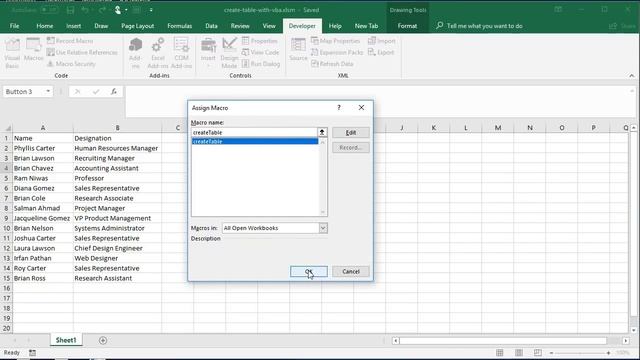The width and height of the screenshot is (640, 360).
Task: Open COM Add-ins dialog
Action: coord(181,53)
